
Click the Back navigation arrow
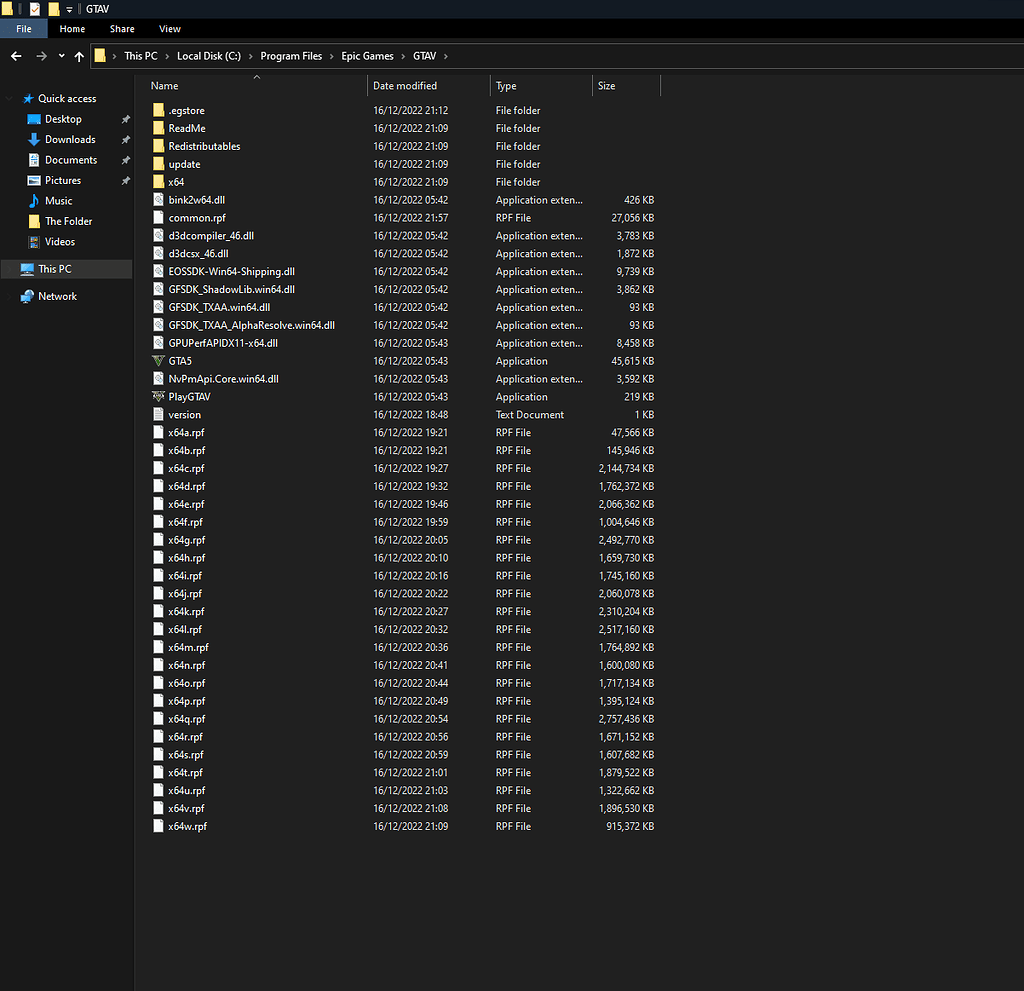[x=16, y=56]
